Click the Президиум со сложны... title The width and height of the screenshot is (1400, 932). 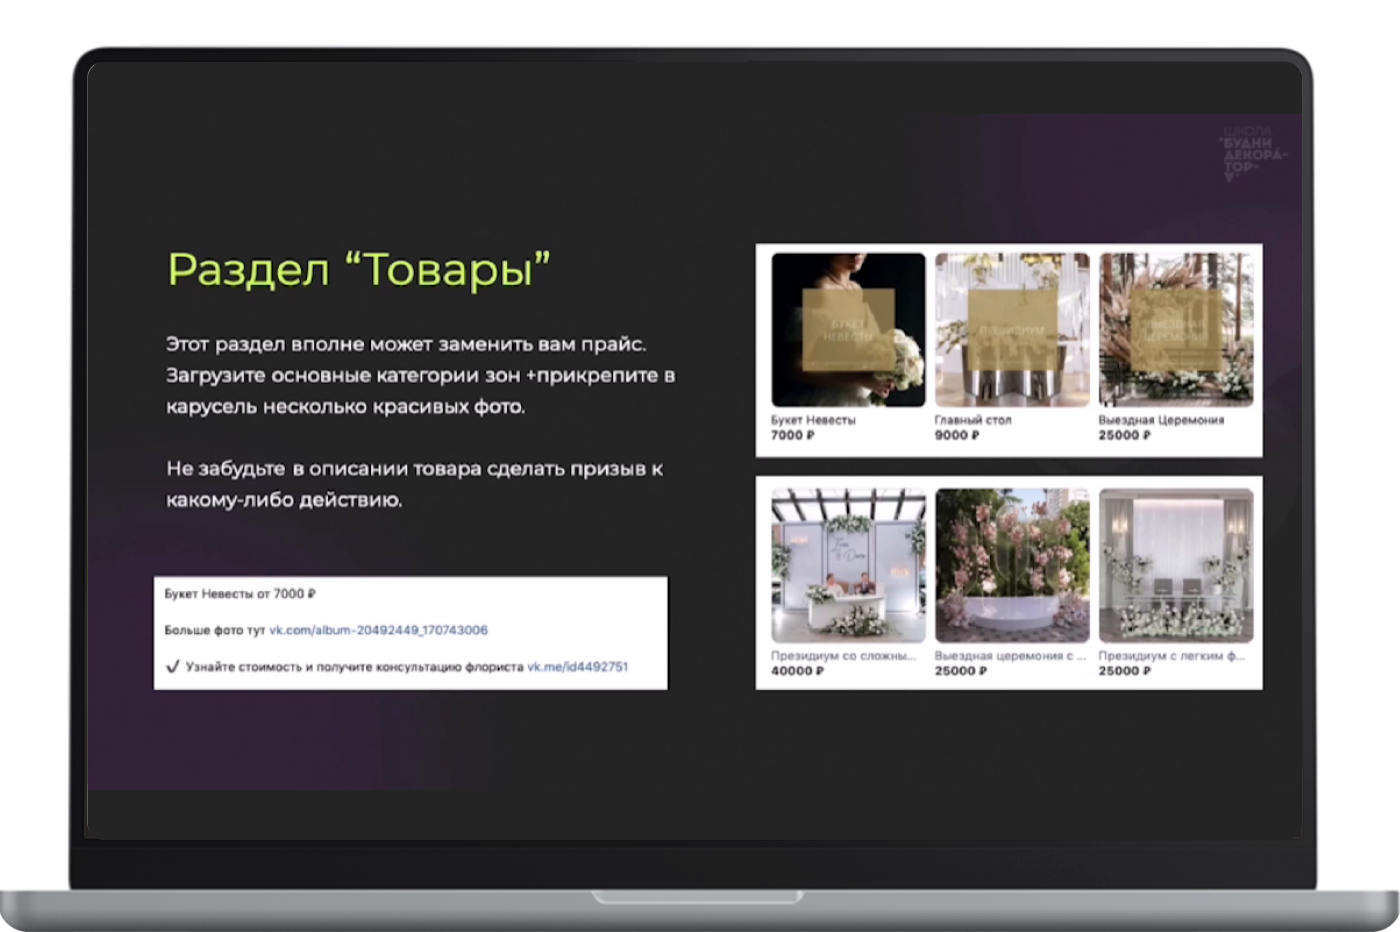click(x=843, y=656)
